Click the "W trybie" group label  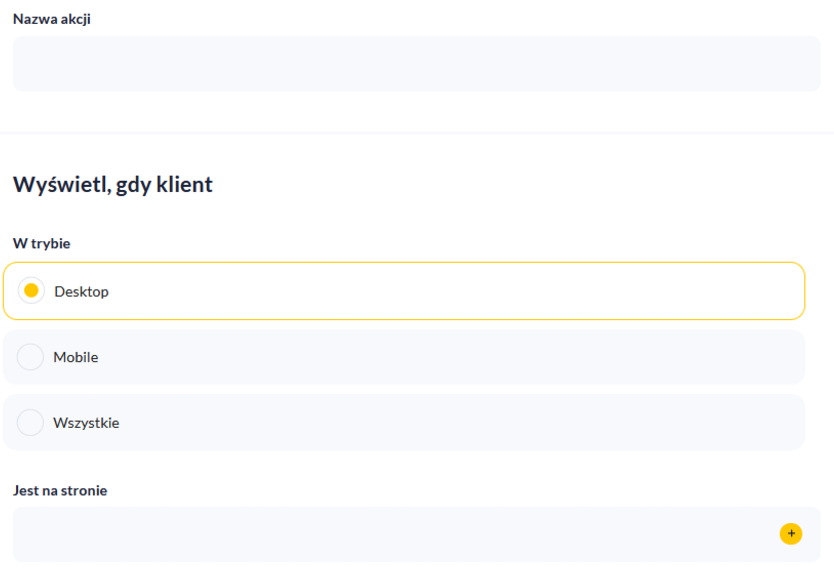[41, 243]
